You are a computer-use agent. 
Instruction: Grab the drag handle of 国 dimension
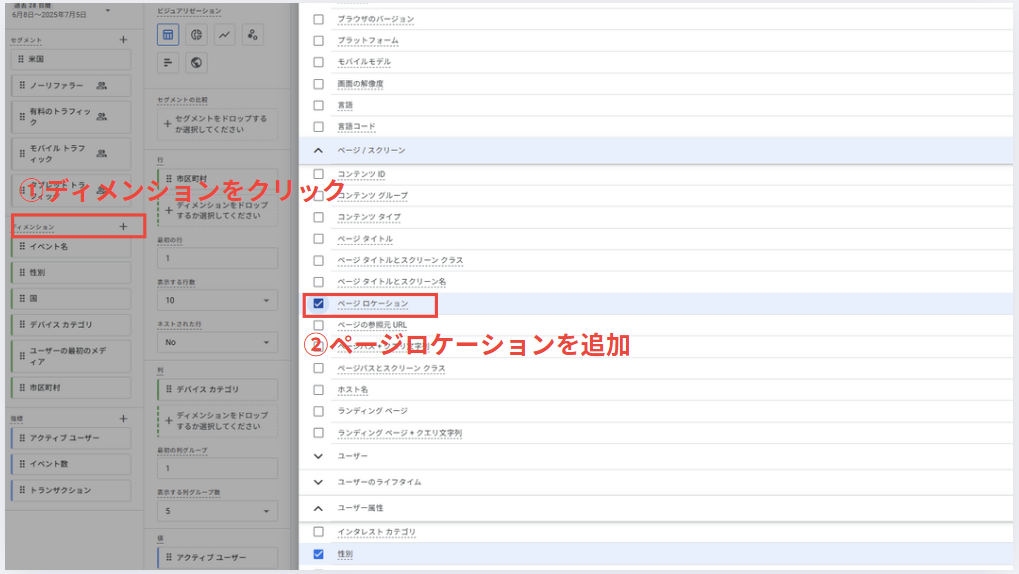[21, 298]
